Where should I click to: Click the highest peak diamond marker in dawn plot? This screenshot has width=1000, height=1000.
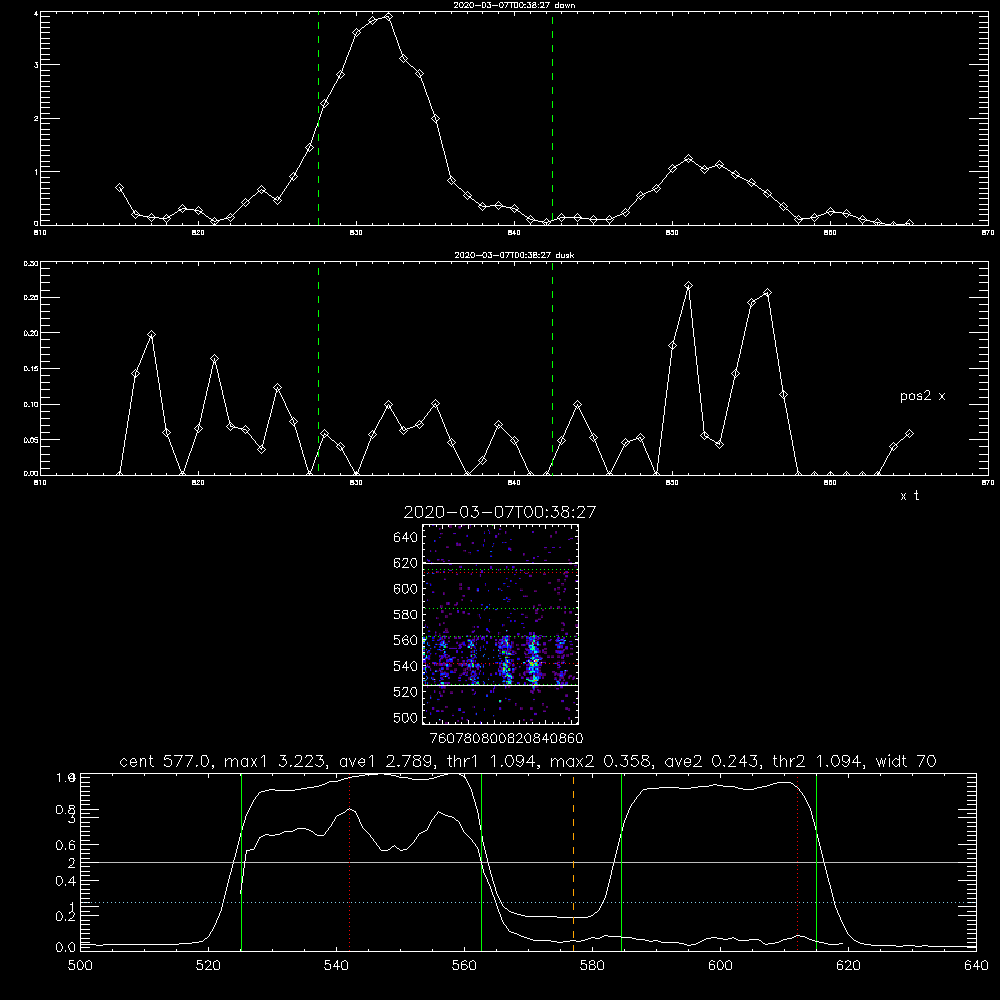388,17
